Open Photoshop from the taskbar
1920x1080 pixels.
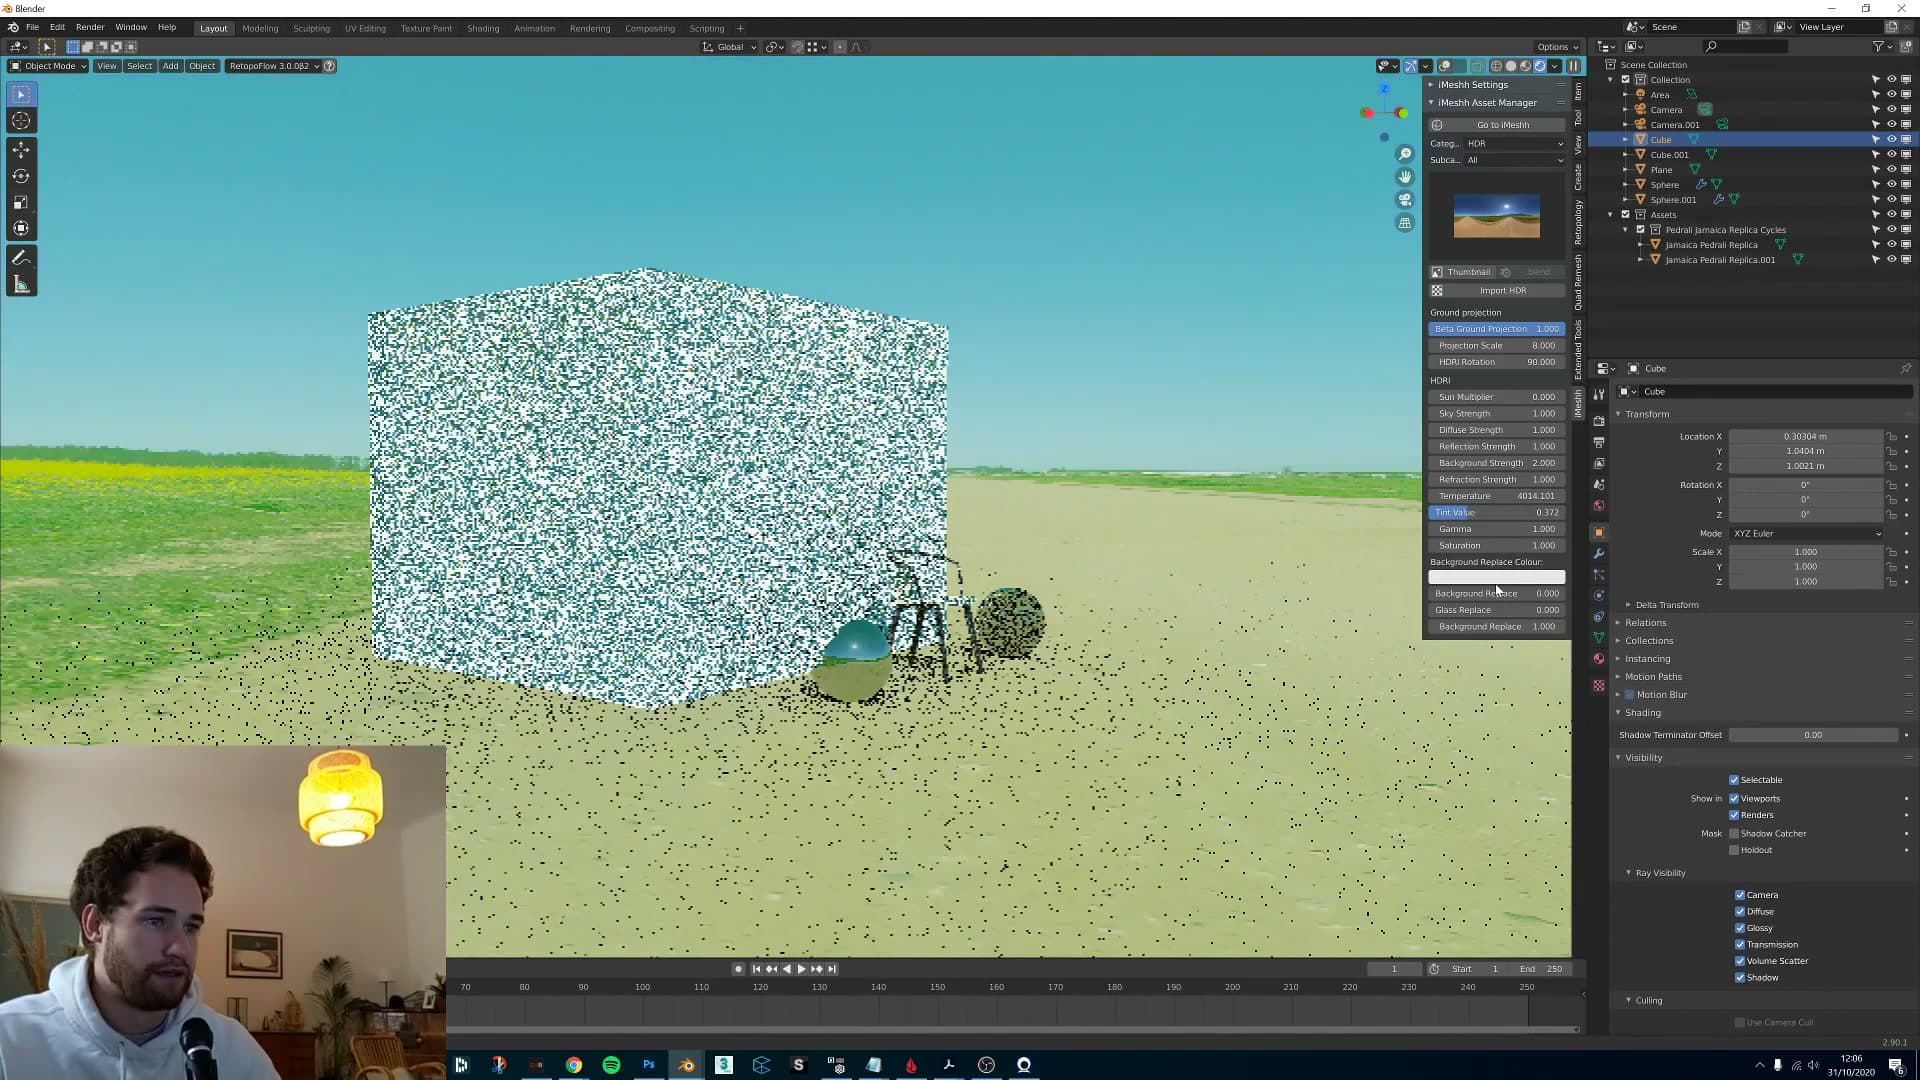coord(649,1065)
